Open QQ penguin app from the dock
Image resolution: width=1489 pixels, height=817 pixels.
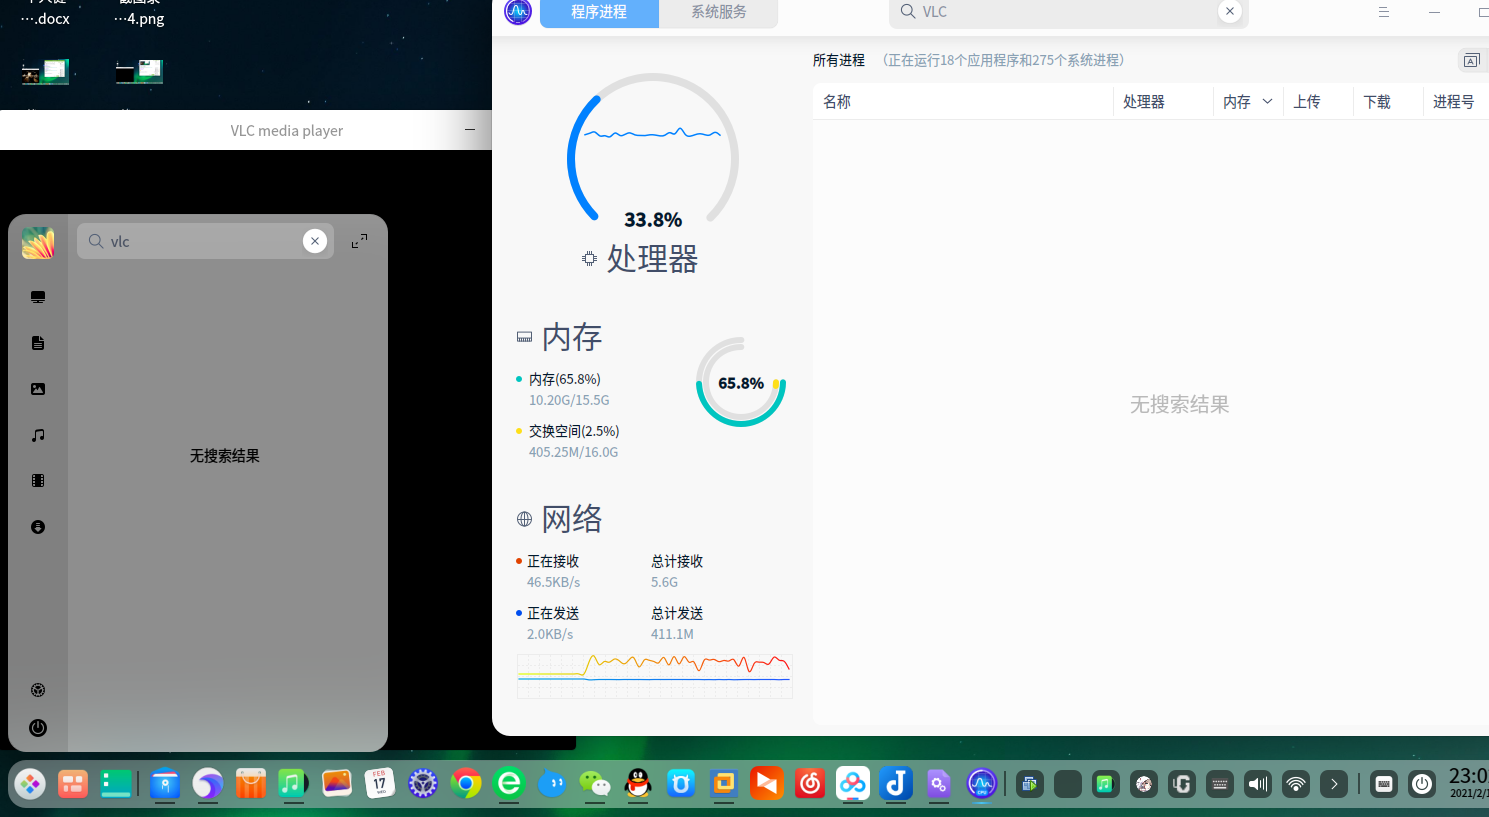click(638, 784)
